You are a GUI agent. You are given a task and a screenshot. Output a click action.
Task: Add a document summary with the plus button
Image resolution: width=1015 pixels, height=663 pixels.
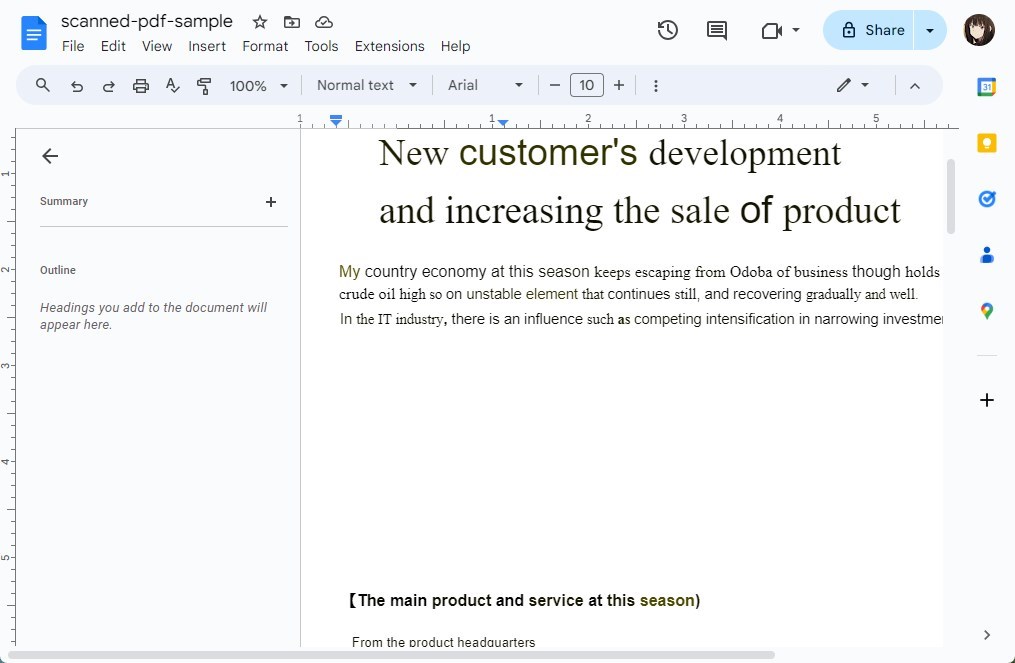tap(270, 202)
